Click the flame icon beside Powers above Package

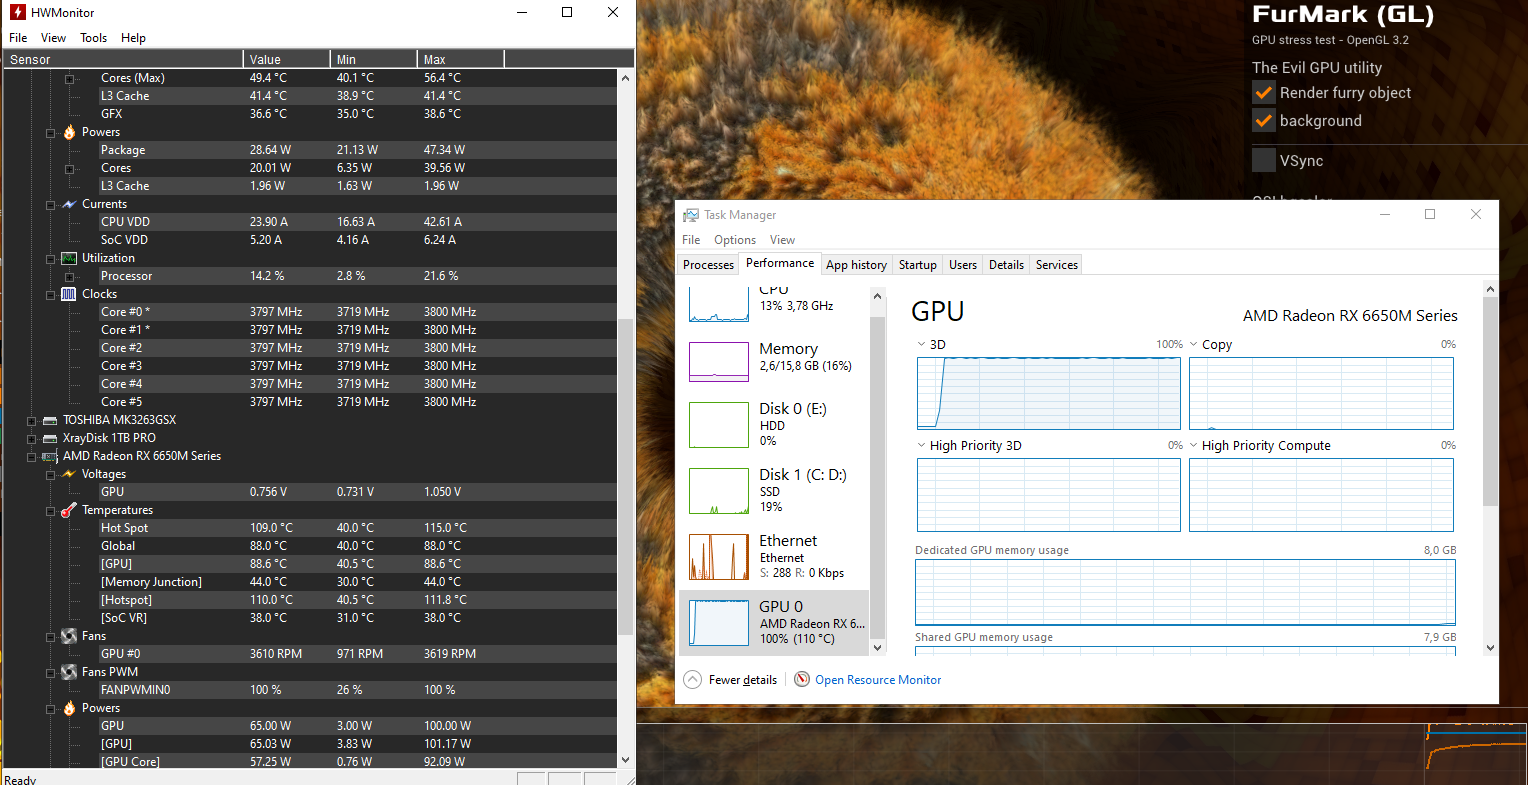[69, 132]
